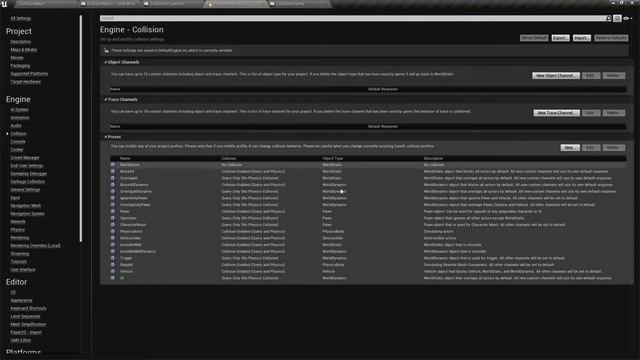
Task: Click the icon beside the InvisibleWall preset
Action: (113, 244)
